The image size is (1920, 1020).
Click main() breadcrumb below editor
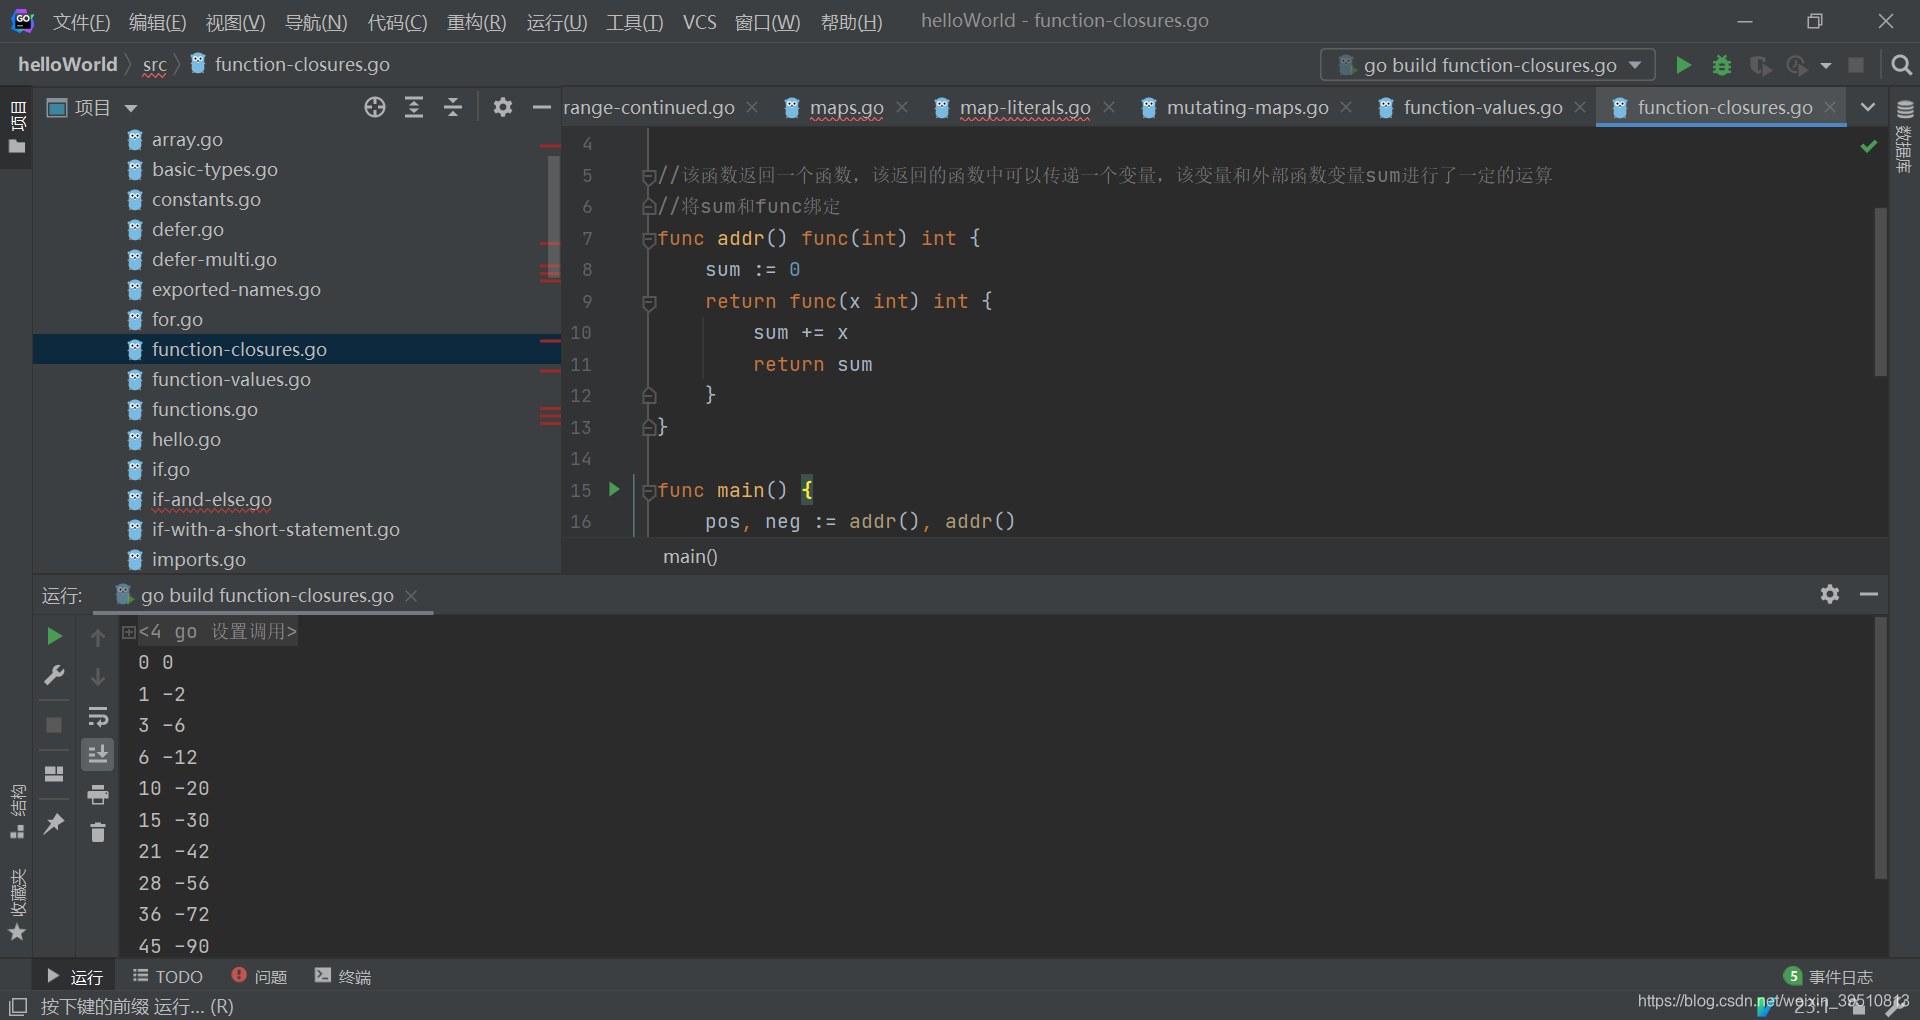tap(690, 556)
